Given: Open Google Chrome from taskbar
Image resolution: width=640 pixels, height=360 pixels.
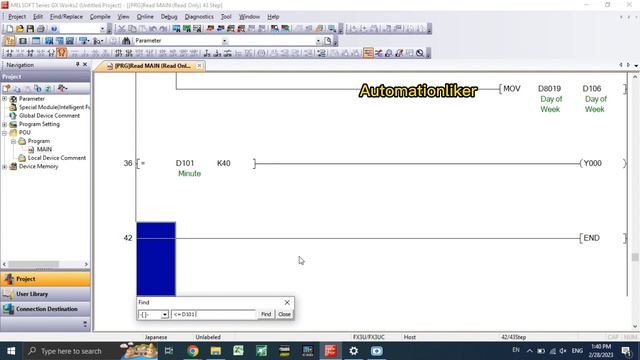Looking at the screenshot, I should pyautogui.click(x=193, y=351).
